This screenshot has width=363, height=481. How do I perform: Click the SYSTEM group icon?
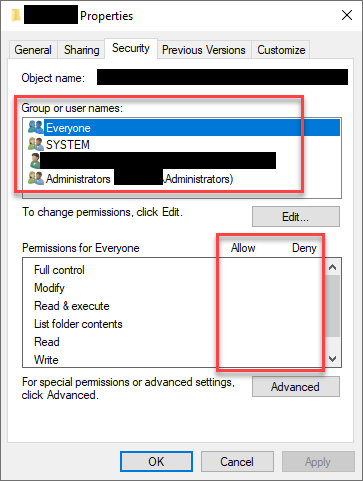(36, 144)
